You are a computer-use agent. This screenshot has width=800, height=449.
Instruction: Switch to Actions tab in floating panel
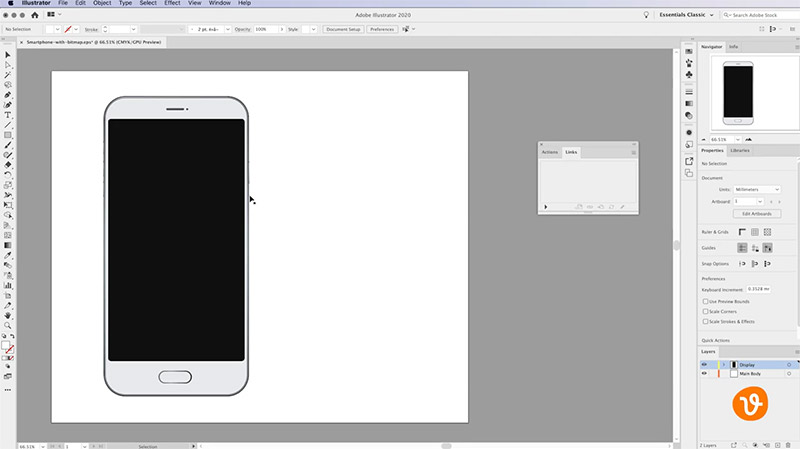click(x=549, y=152)
